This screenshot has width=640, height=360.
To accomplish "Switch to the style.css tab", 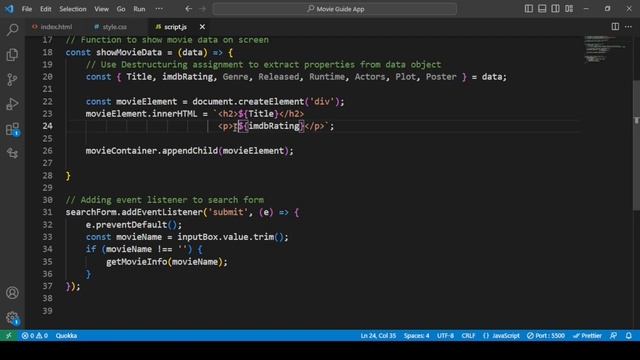I will pyautogui.click(x=111, y=27).
